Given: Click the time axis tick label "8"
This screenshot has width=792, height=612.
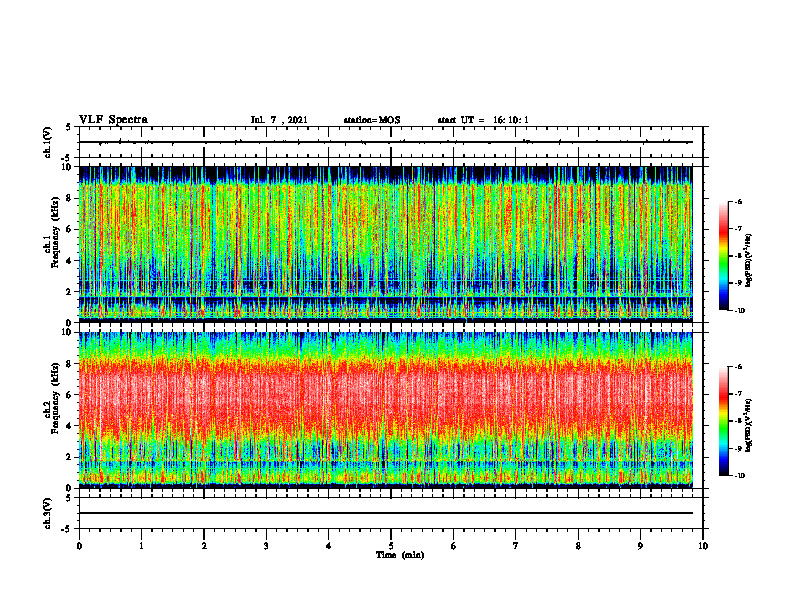Looking at the screenshot, I should pyautogui.click(x=578, y=546).
